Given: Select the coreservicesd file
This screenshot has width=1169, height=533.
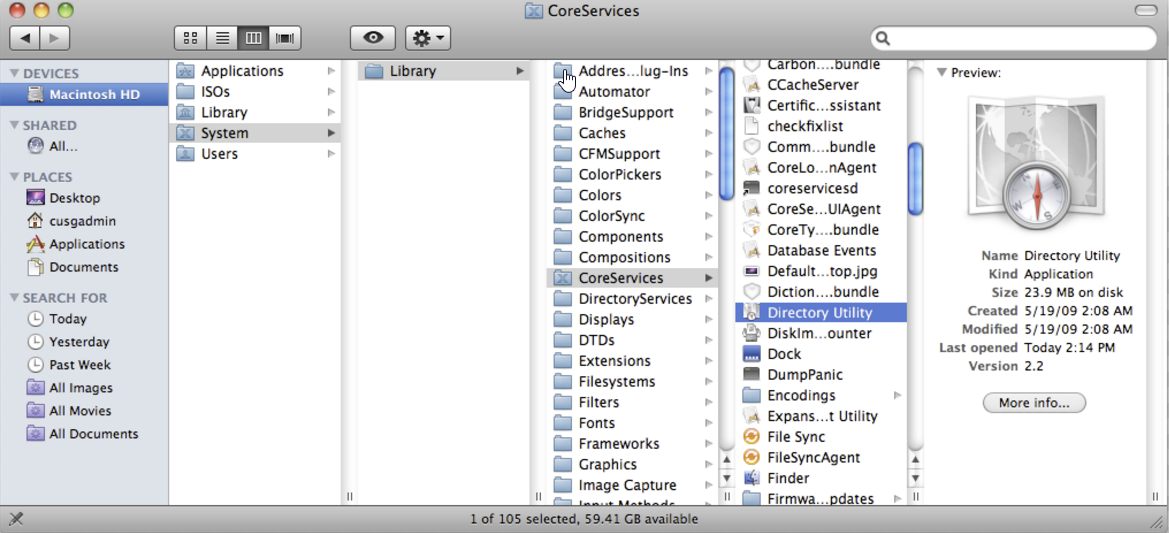Looking at the screenshot, I should 821,189.
